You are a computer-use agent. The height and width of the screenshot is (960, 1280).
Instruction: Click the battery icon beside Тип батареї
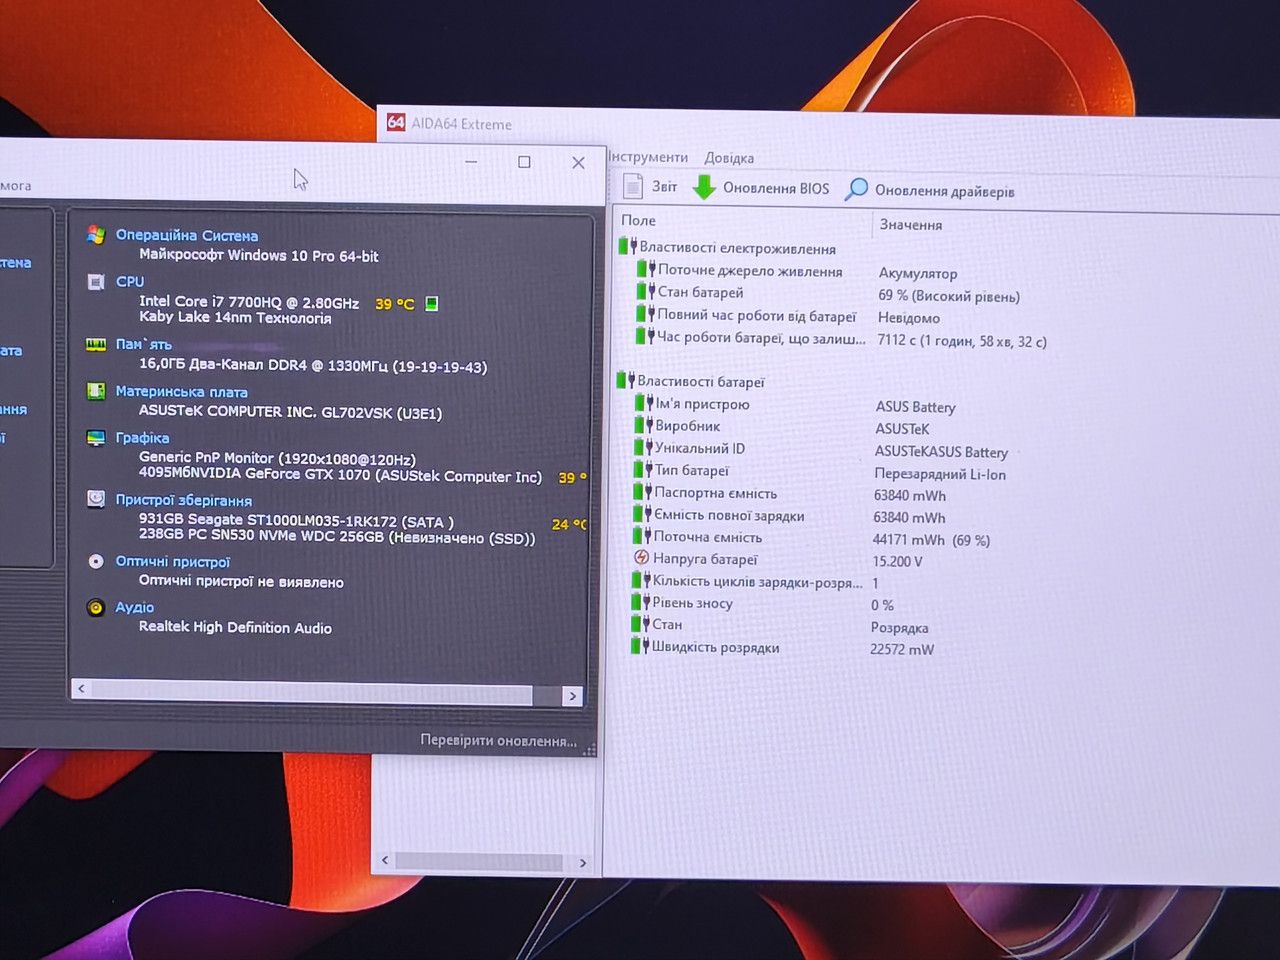point(643,469)
